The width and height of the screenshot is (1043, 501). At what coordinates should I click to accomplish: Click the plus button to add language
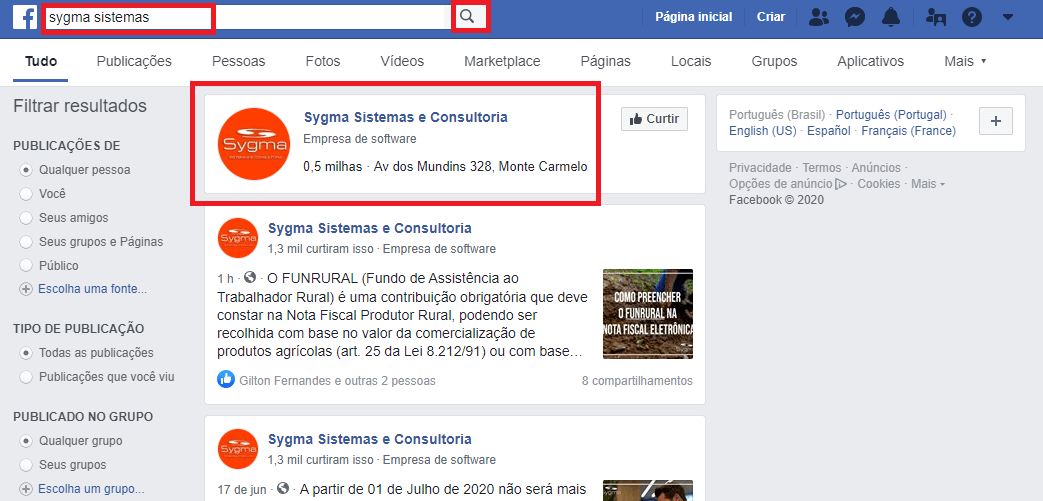click(996, 121)
